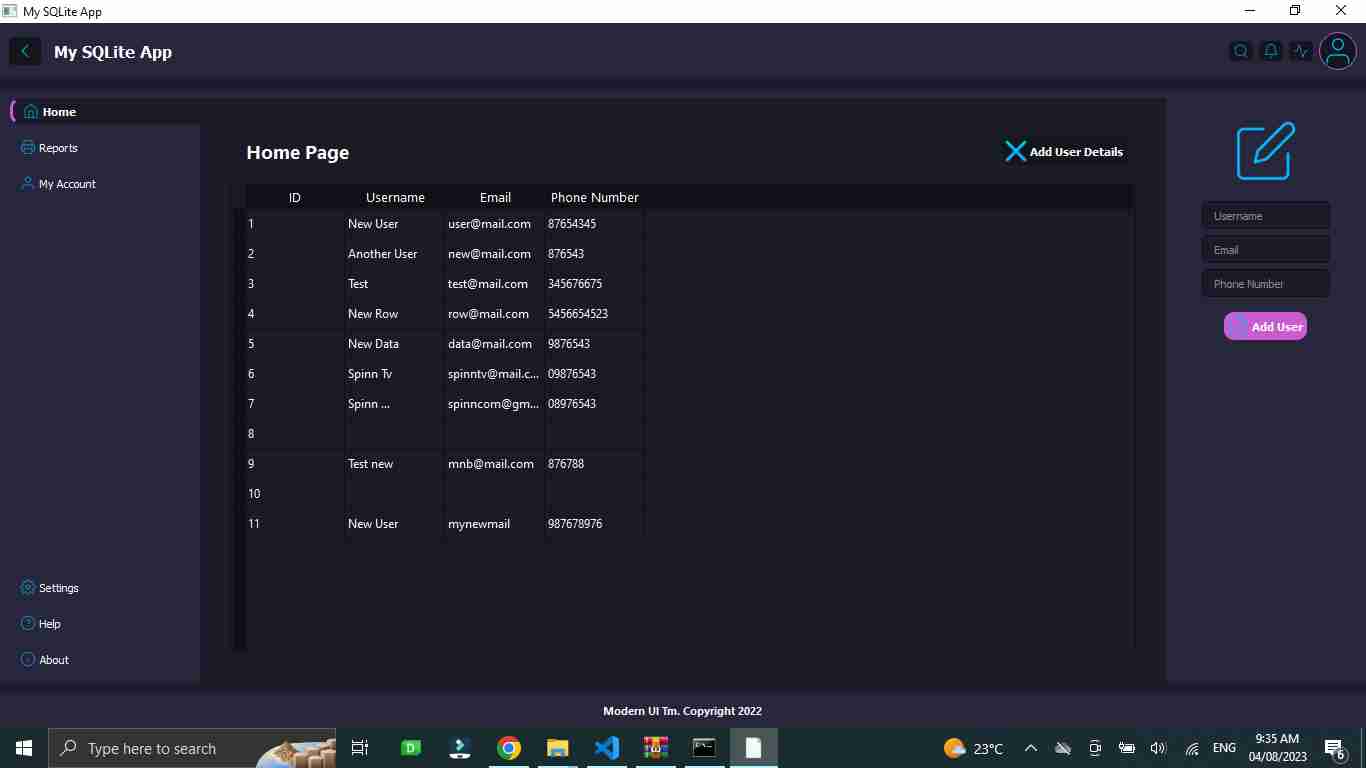Open the user profile avatar icon

click(1338, 51)
